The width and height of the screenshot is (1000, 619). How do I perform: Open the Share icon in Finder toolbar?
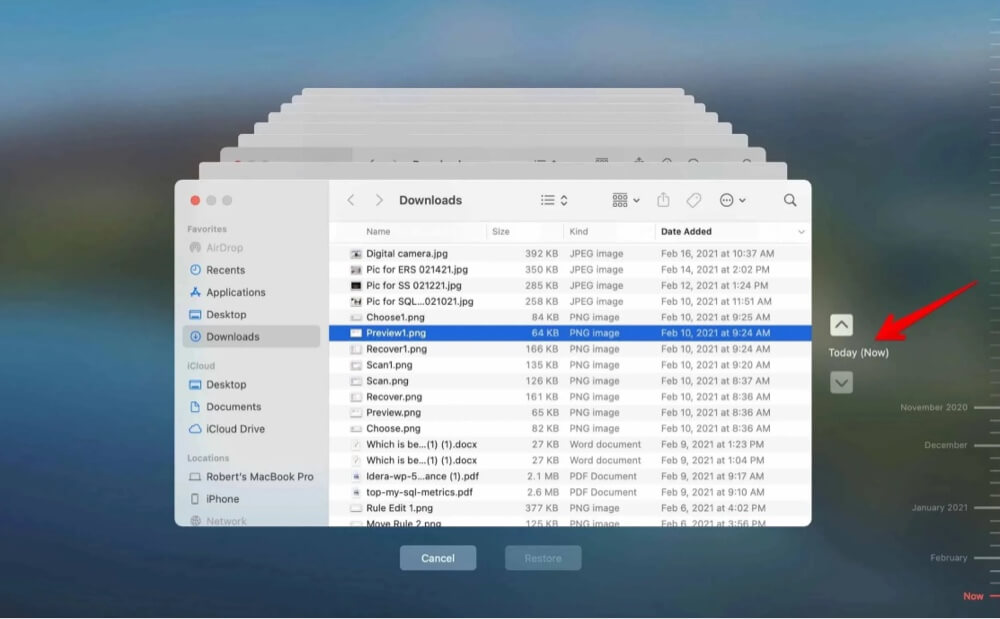pyautogui.click(x=664, y=200)
